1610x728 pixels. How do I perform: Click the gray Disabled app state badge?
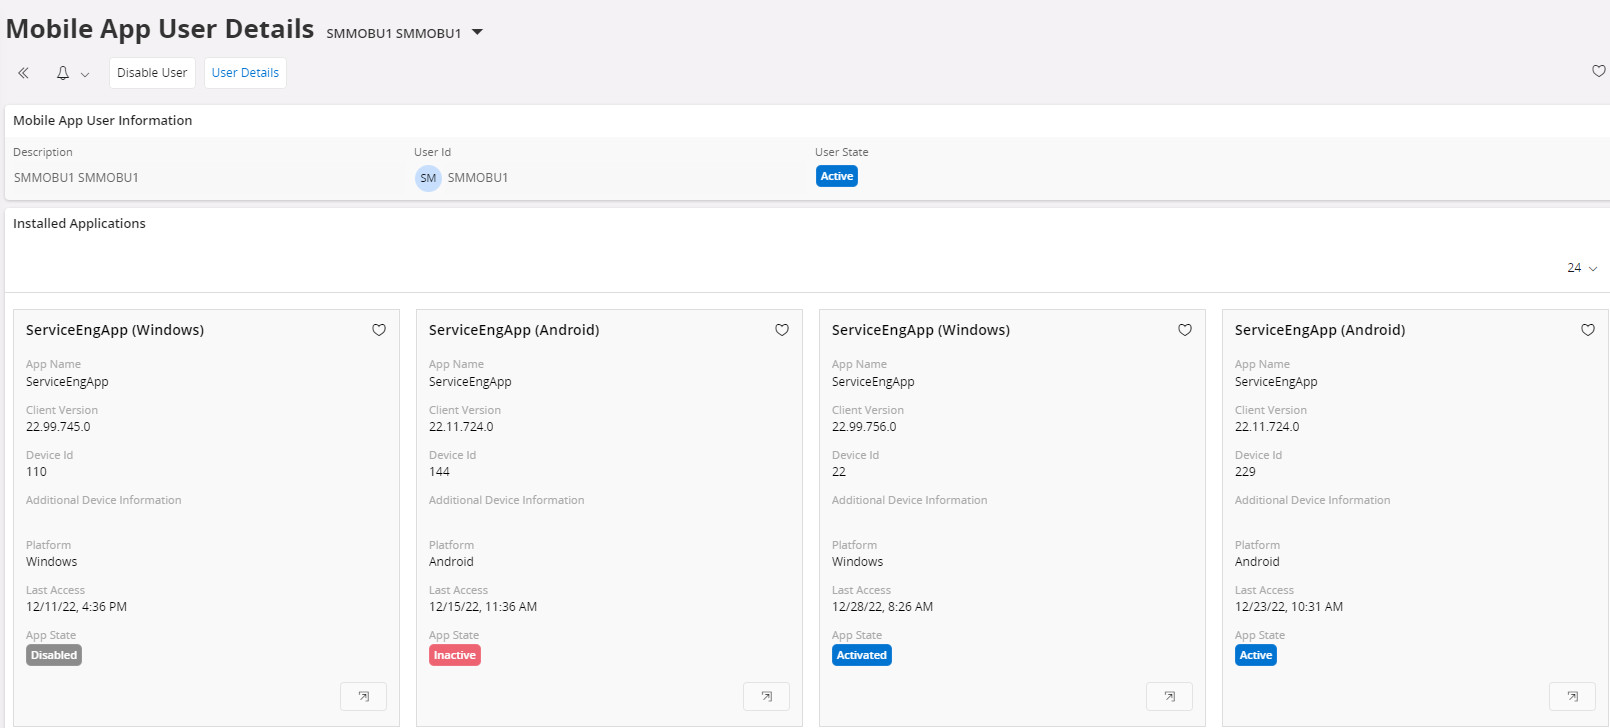click(x=54, y=655)
